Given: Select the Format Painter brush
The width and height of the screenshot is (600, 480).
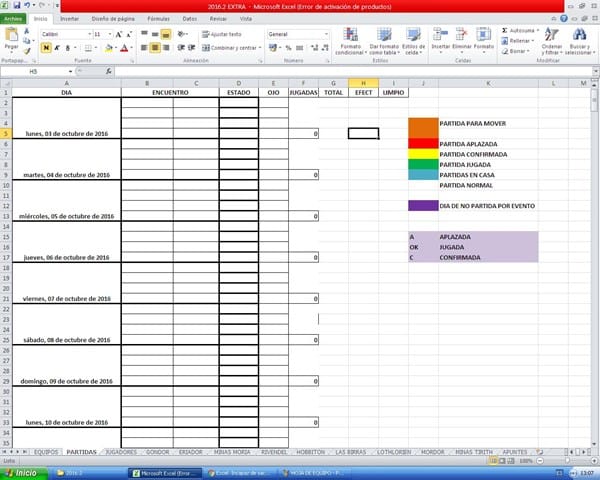Looking at the screenshot, I should (x=26, y=51).
